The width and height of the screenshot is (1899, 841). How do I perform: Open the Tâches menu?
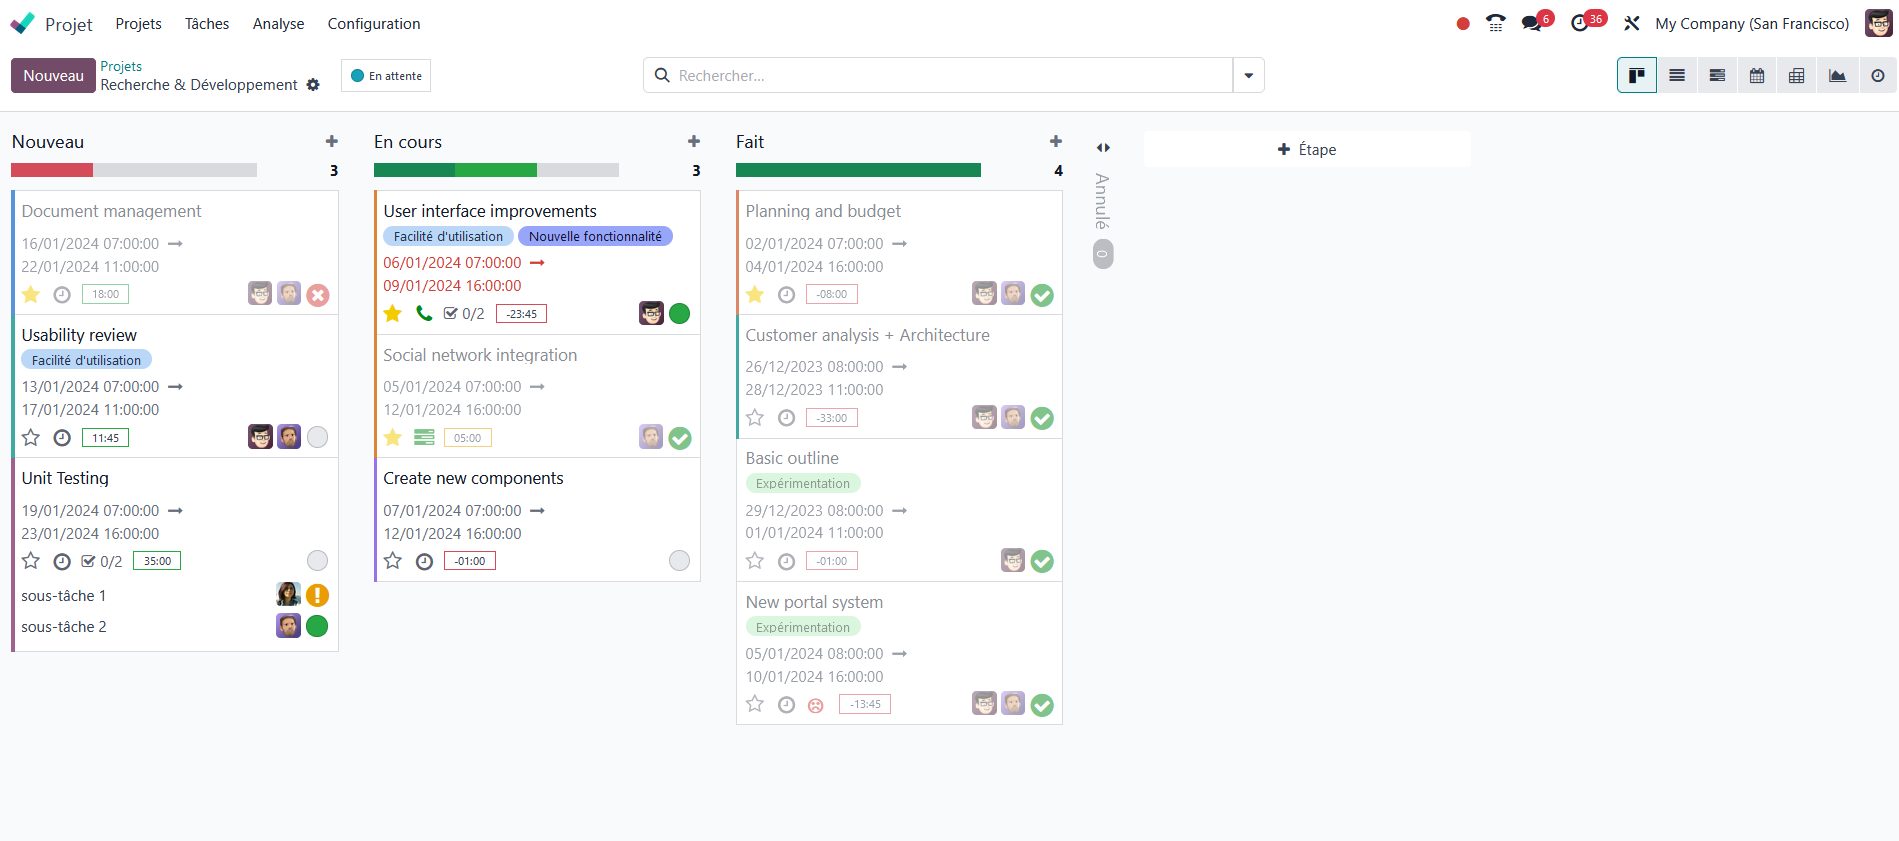tap(207, 23)
